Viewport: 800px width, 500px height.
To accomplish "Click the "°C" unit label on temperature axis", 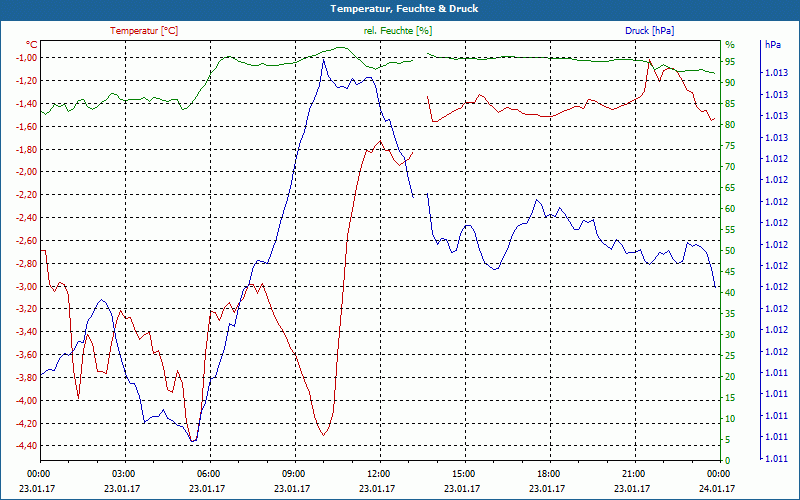I will pos(32,45).
